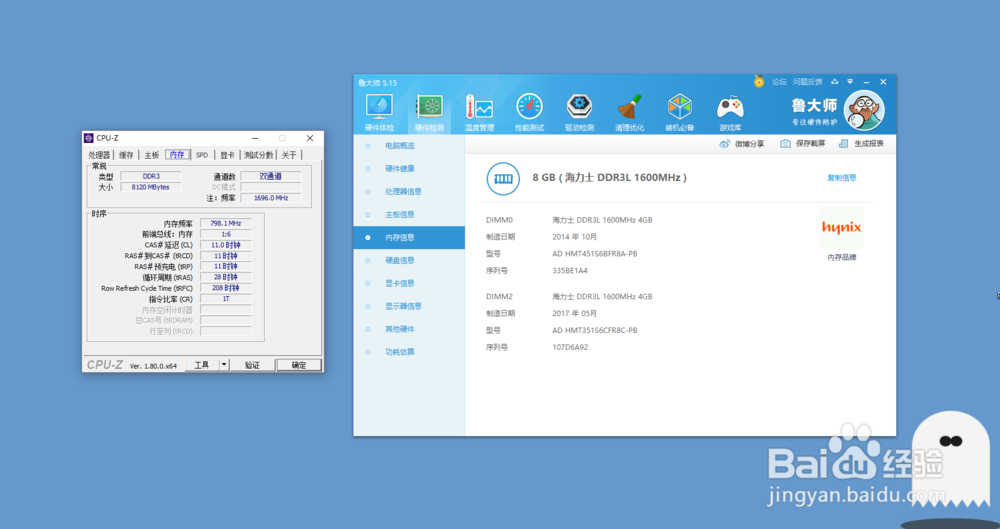Screen dimensions: 1000x529
Task: Open 游戏库 game library controller icon
Action: click(730, 112)
